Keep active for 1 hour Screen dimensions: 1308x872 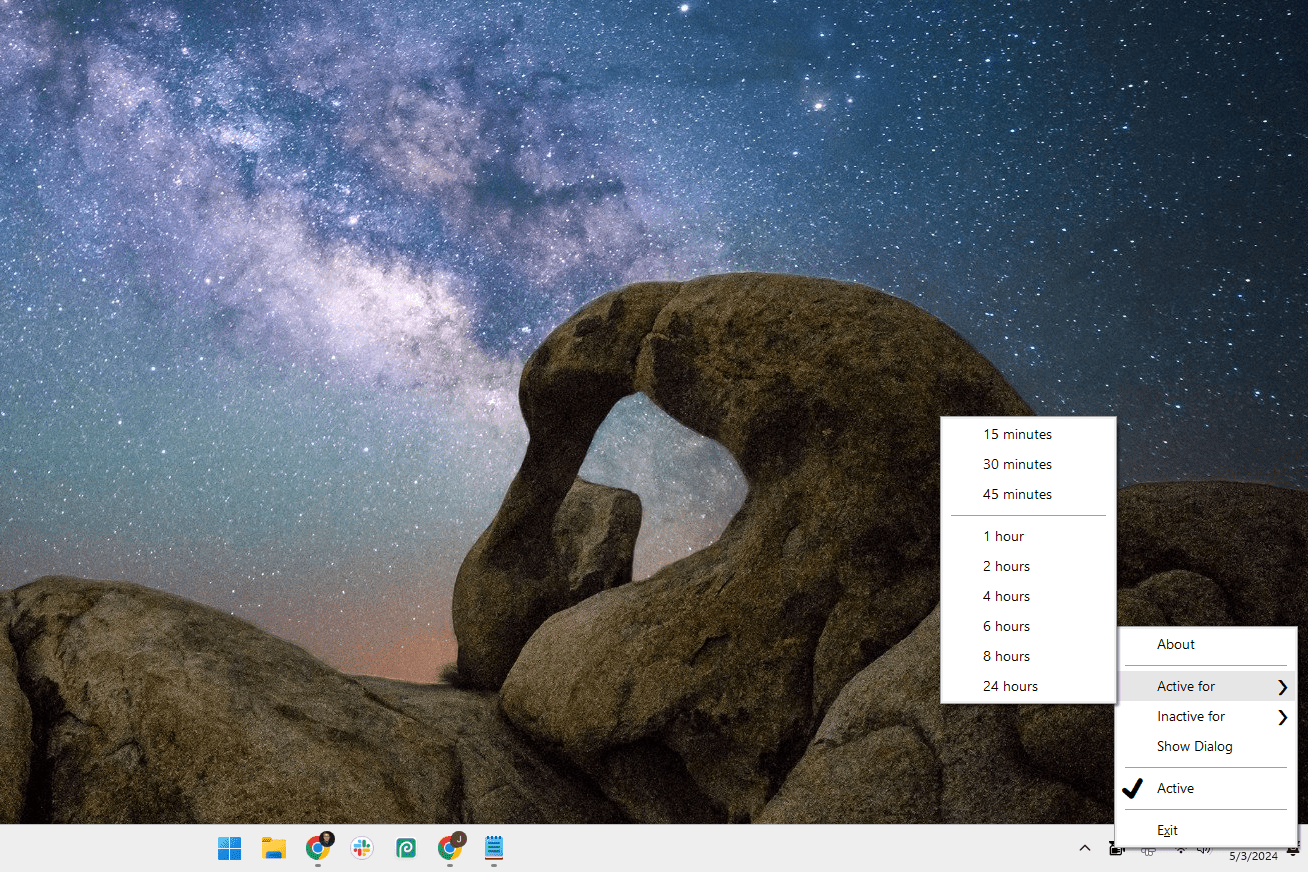click(x=1003, y=536)
